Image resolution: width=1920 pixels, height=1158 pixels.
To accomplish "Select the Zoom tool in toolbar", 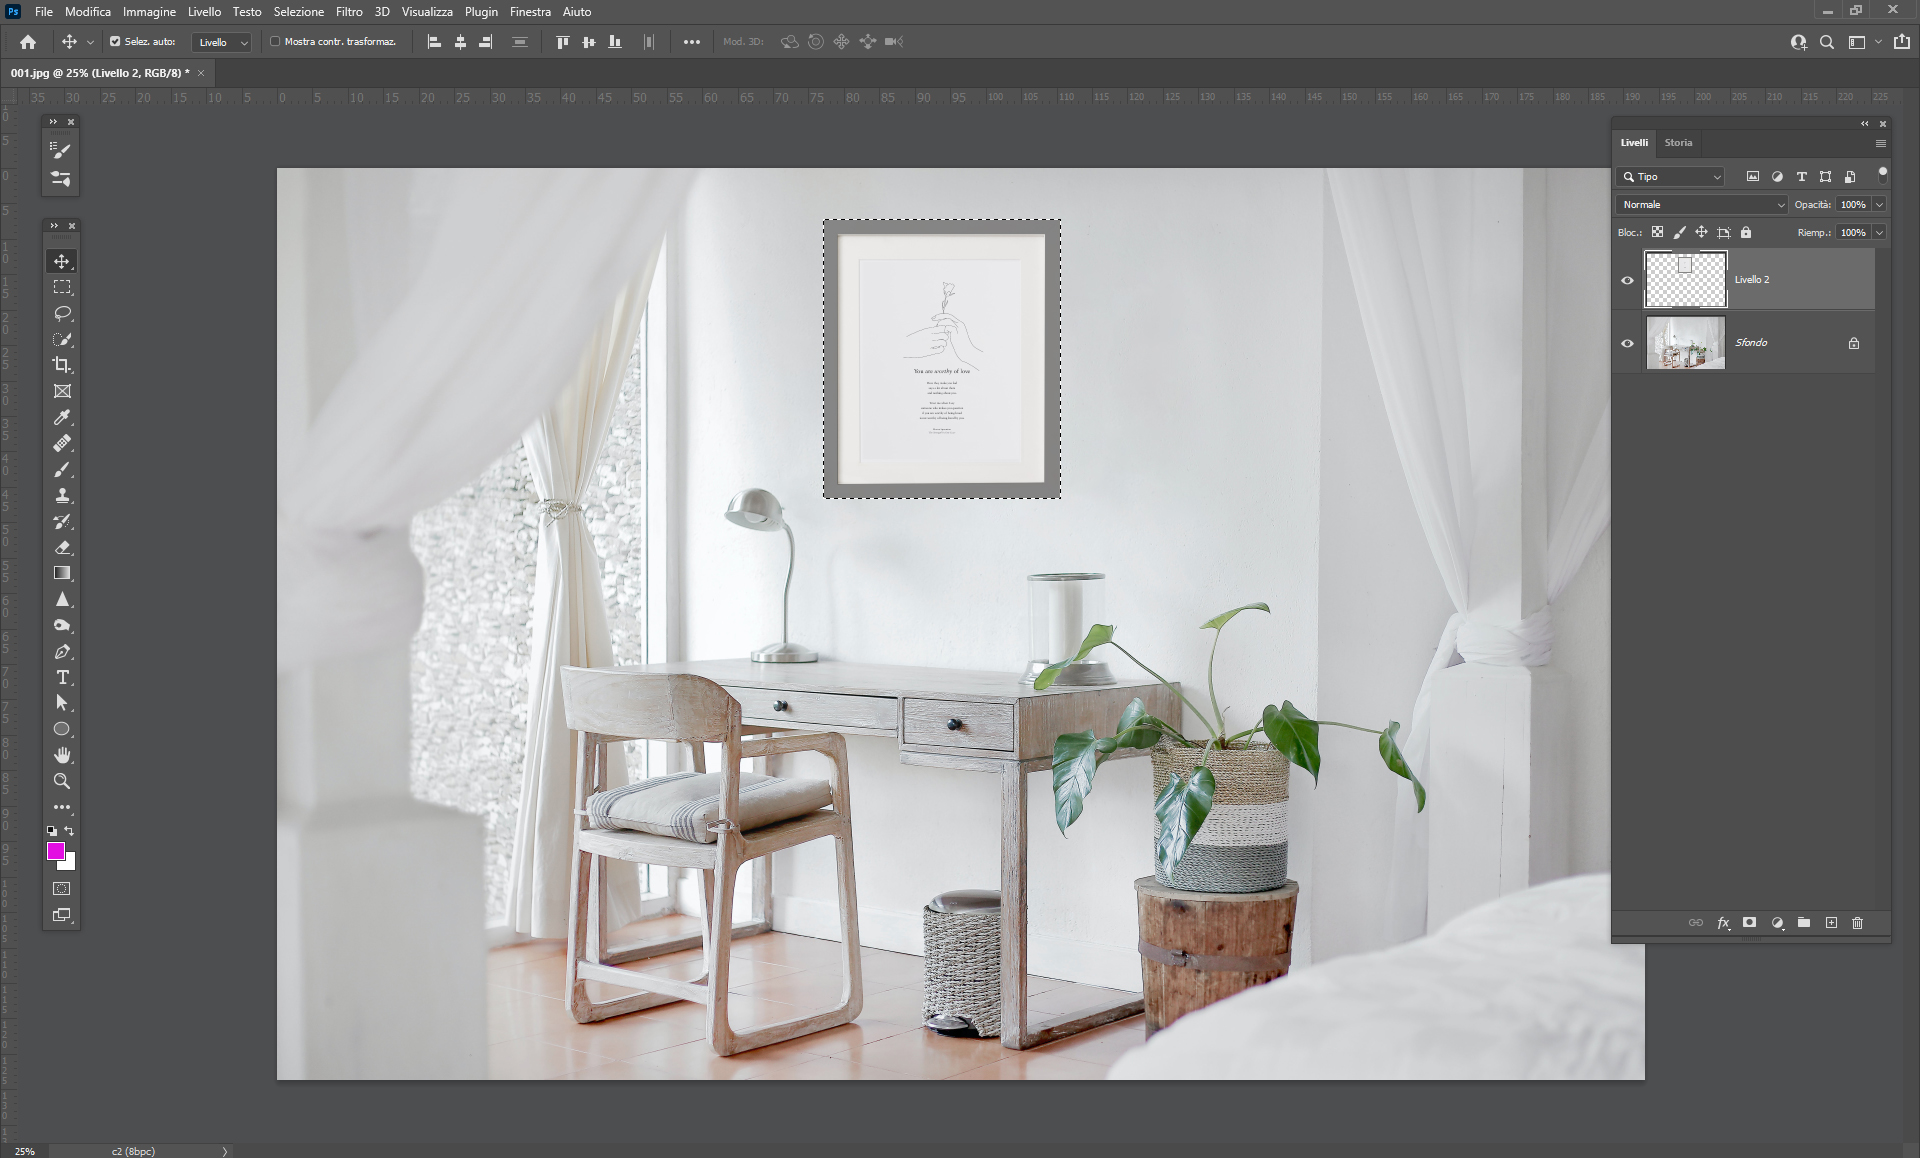I will click(62, 781).
